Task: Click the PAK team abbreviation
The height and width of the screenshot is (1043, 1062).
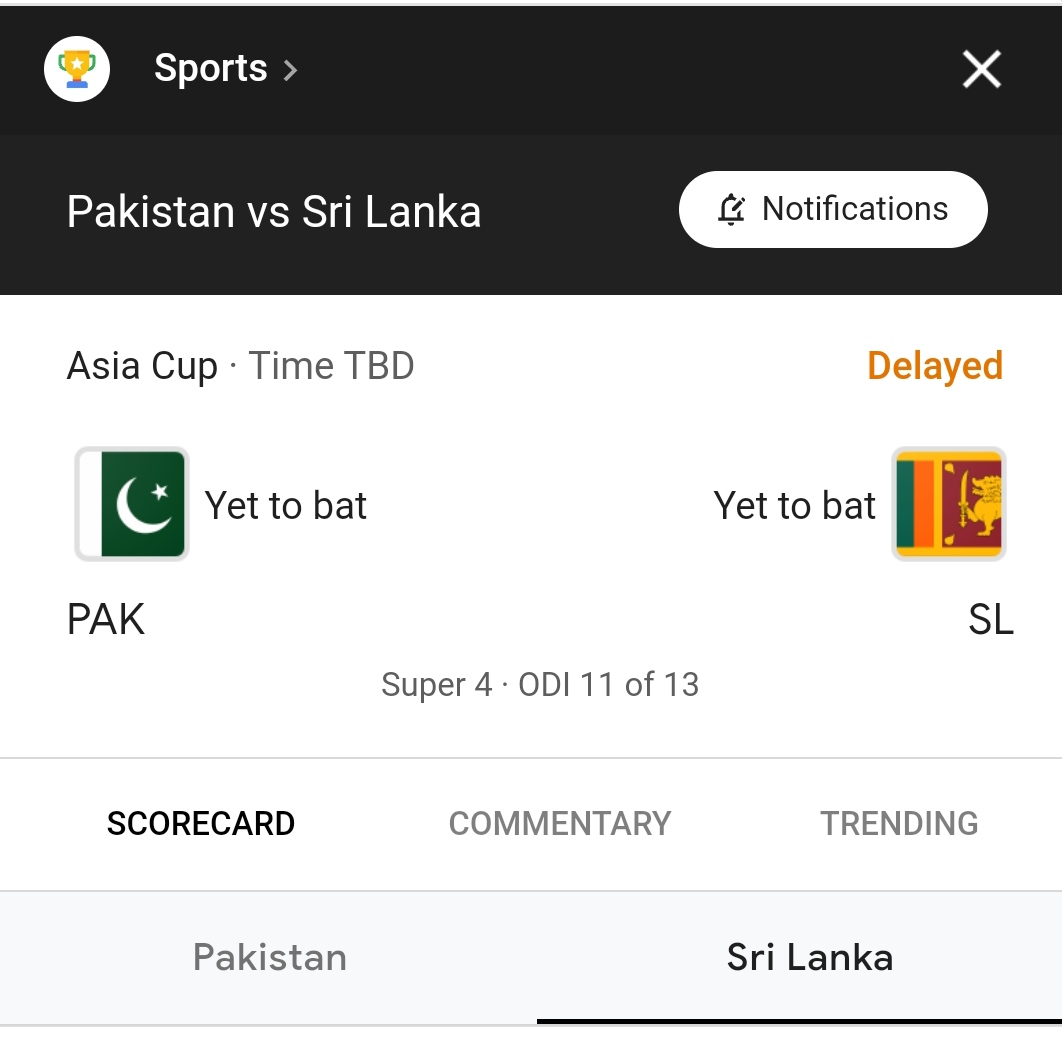Action: click(106, 619)
